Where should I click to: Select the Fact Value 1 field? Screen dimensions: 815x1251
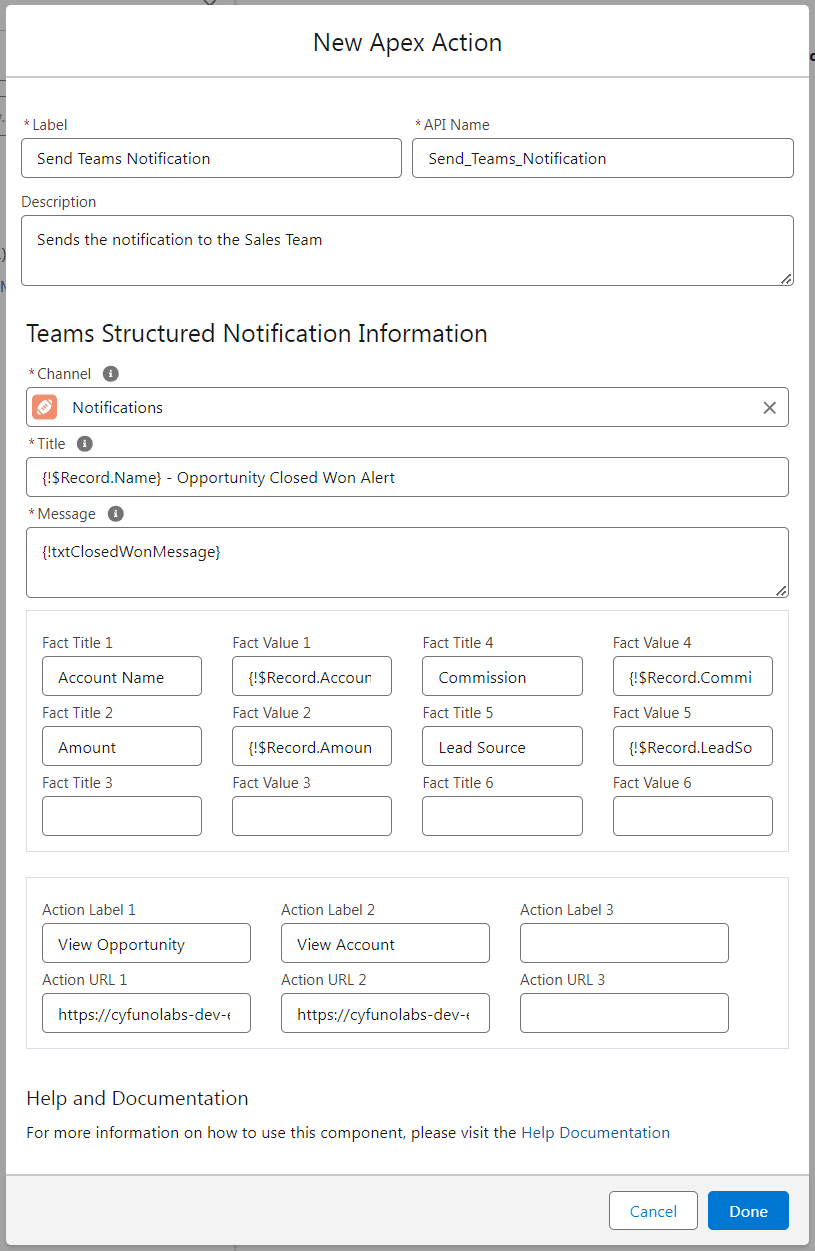pyautogui.click(x=312, y=677)
